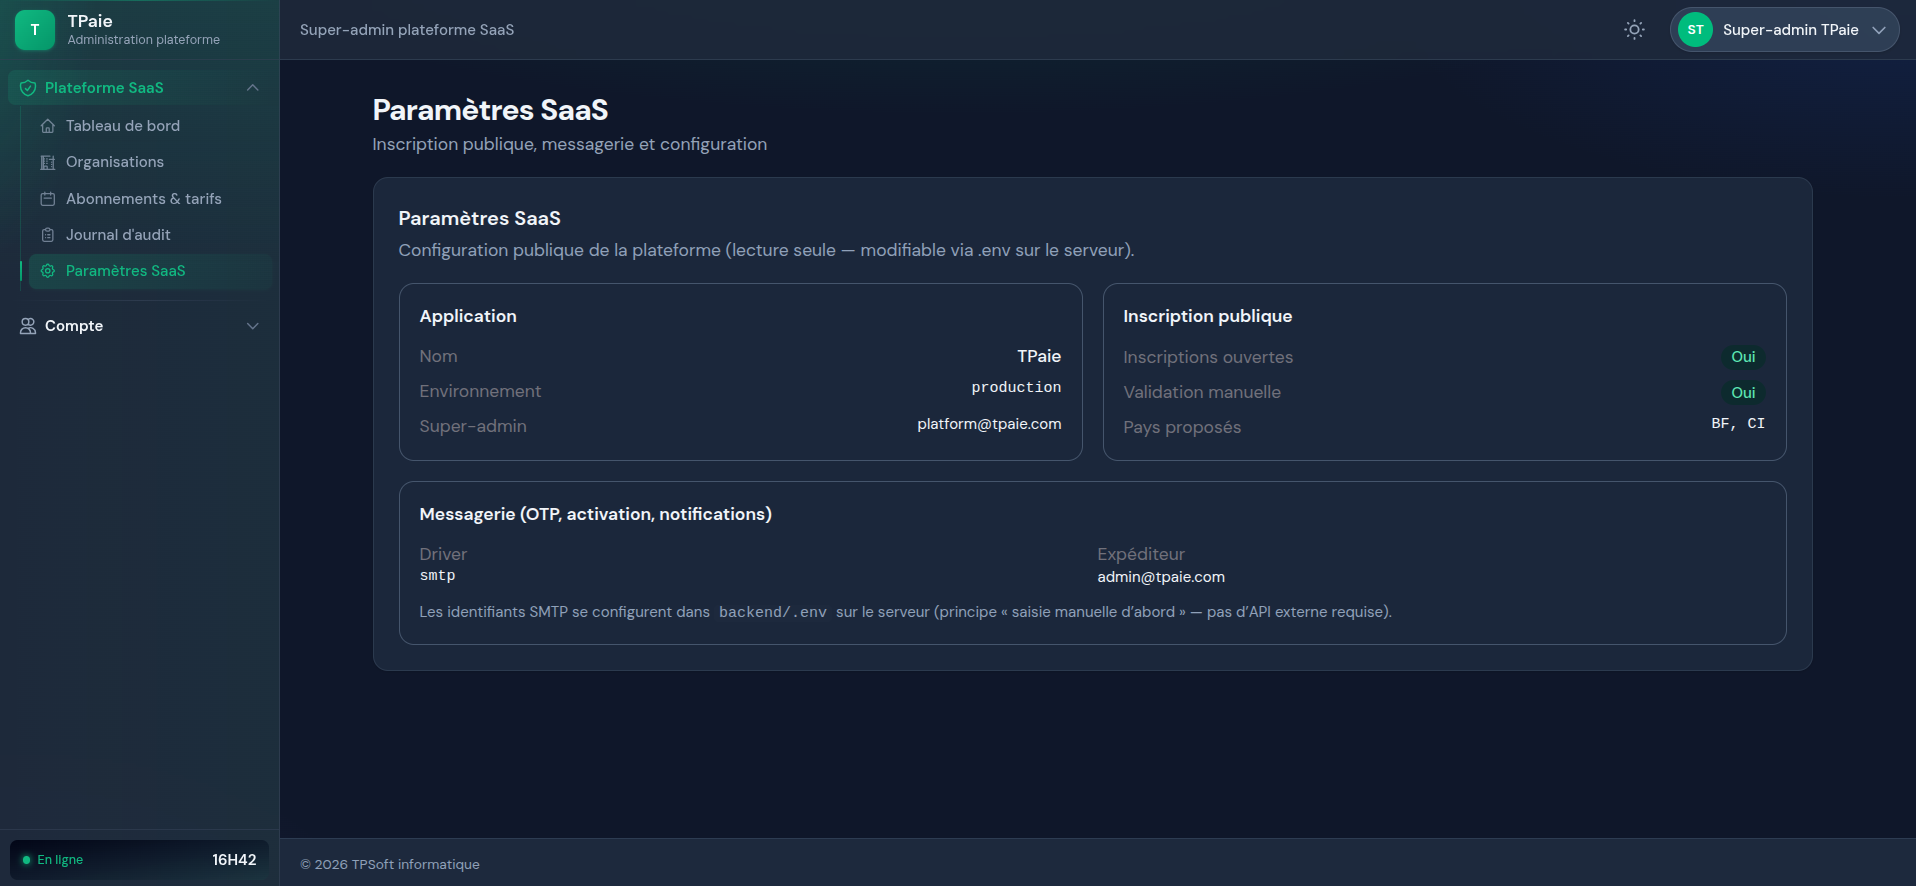Toggle the light/dark theme sun icon

click(x=1634, y=30)
